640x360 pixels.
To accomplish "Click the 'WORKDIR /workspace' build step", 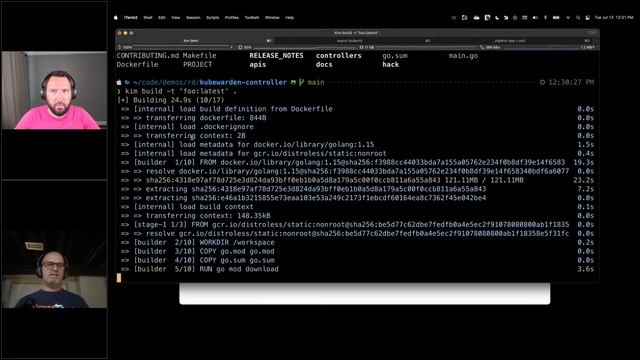I will [237, 242].
